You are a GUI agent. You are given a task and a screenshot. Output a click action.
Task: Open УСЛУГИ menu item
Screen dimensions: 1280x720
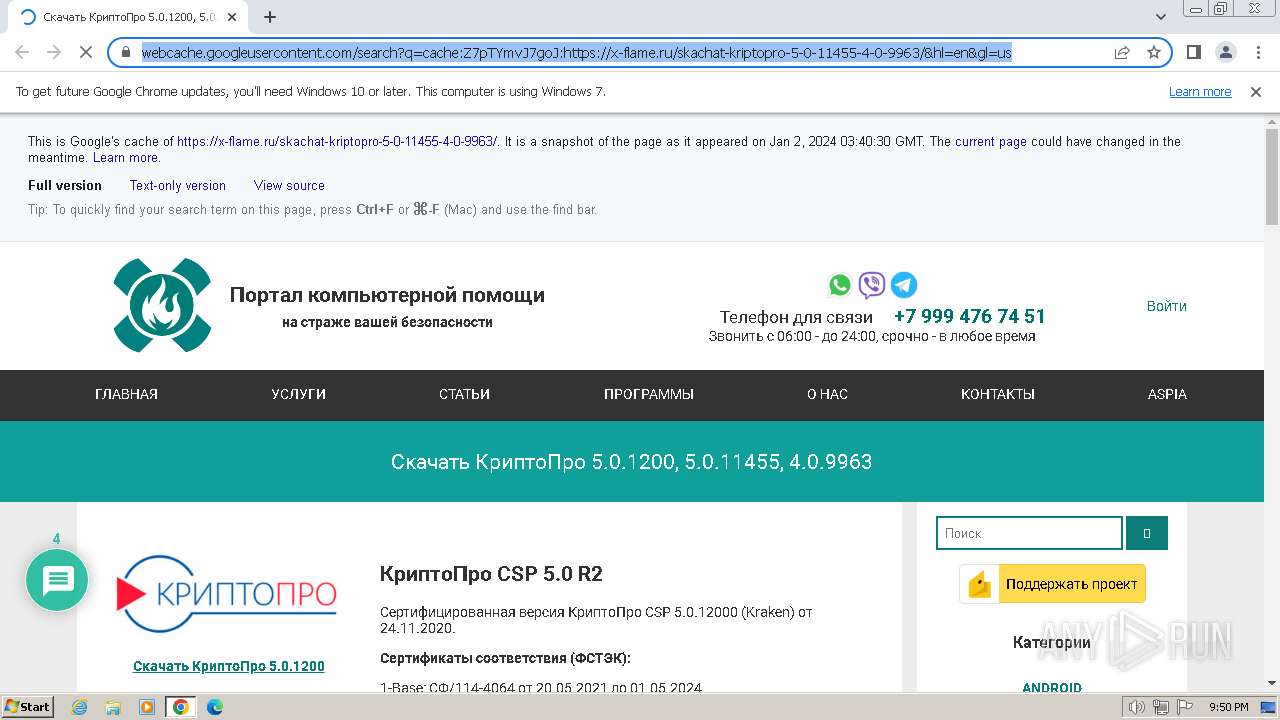pos(298,394)
